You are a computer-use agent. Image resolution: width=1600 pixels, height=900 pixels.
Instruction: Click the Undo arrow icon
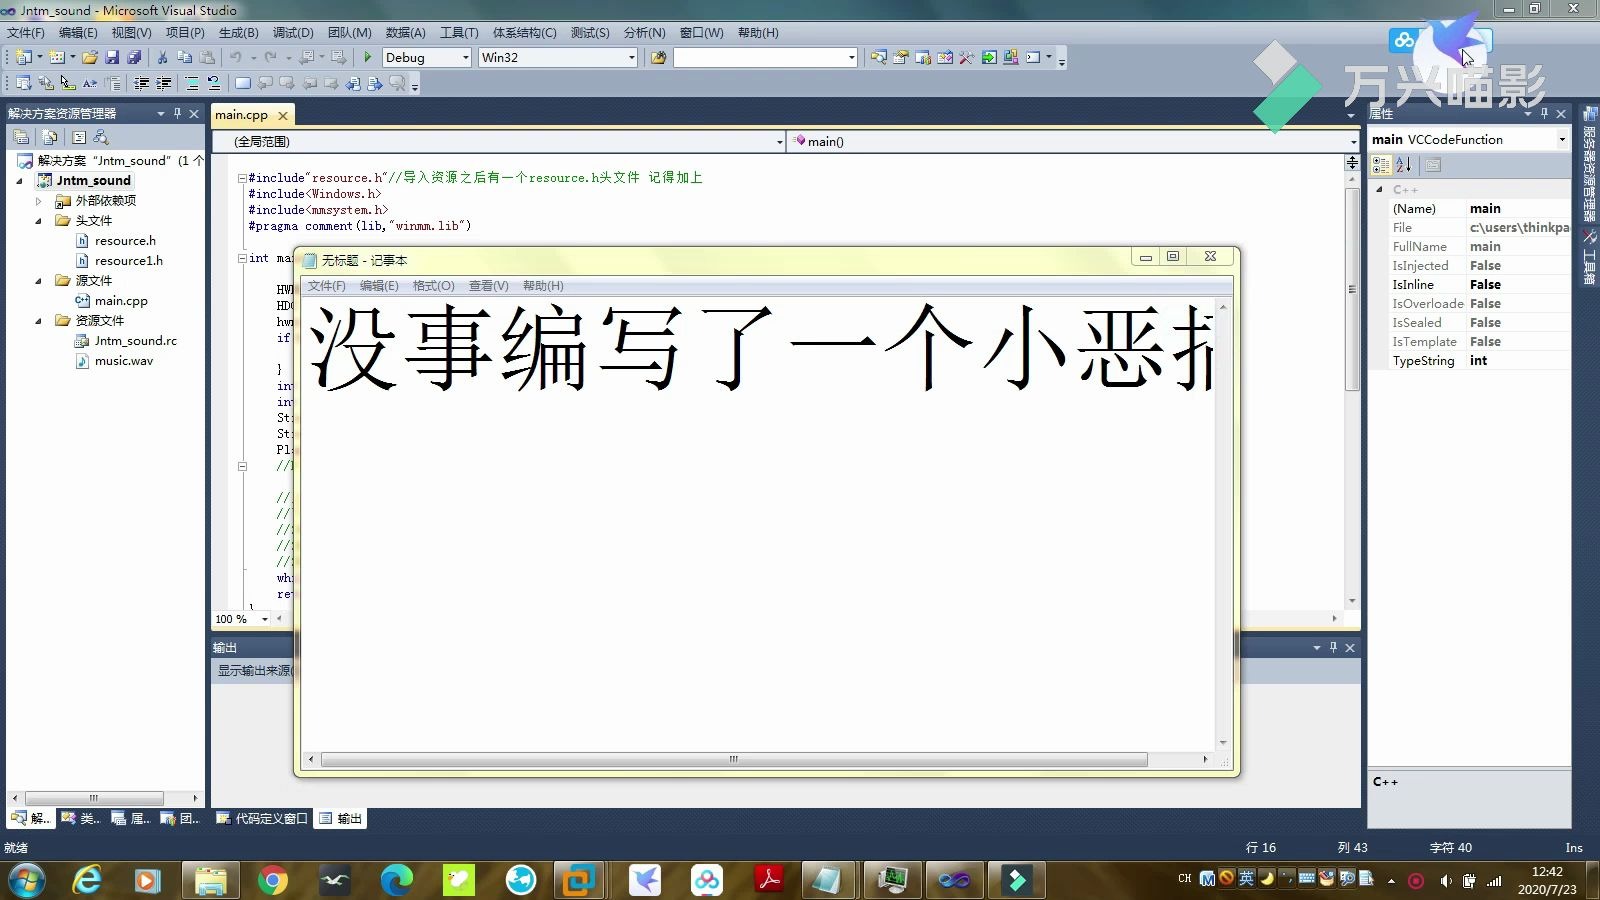235,57
